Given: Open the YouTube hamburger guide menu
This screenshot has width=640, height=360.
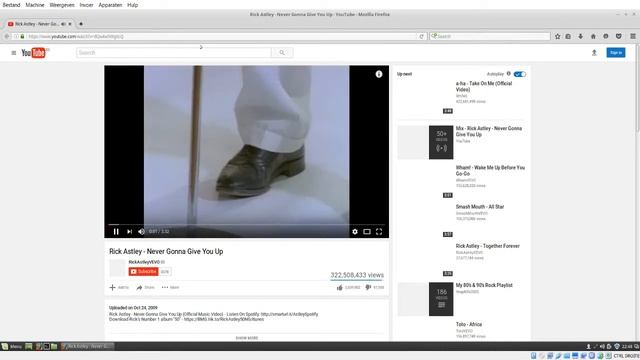Looking at the screenshot, I should 13,53.
